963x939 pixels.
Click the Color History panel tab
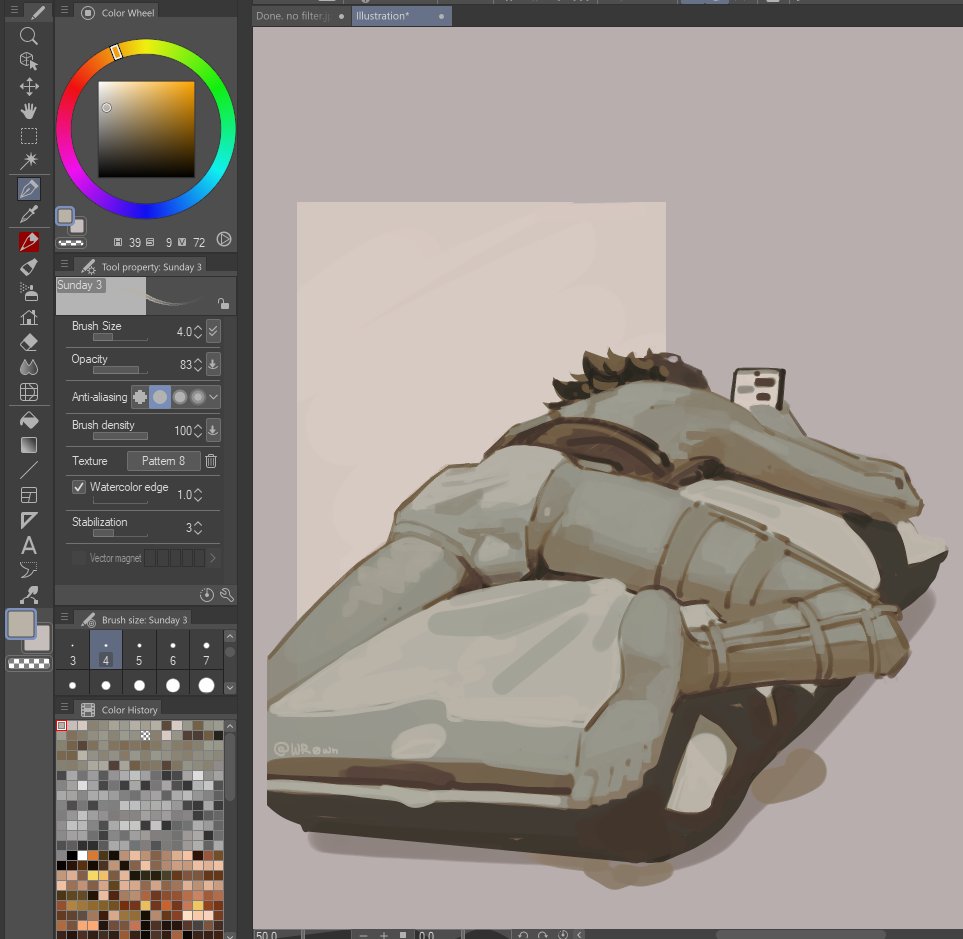click(x=119, y=710)
